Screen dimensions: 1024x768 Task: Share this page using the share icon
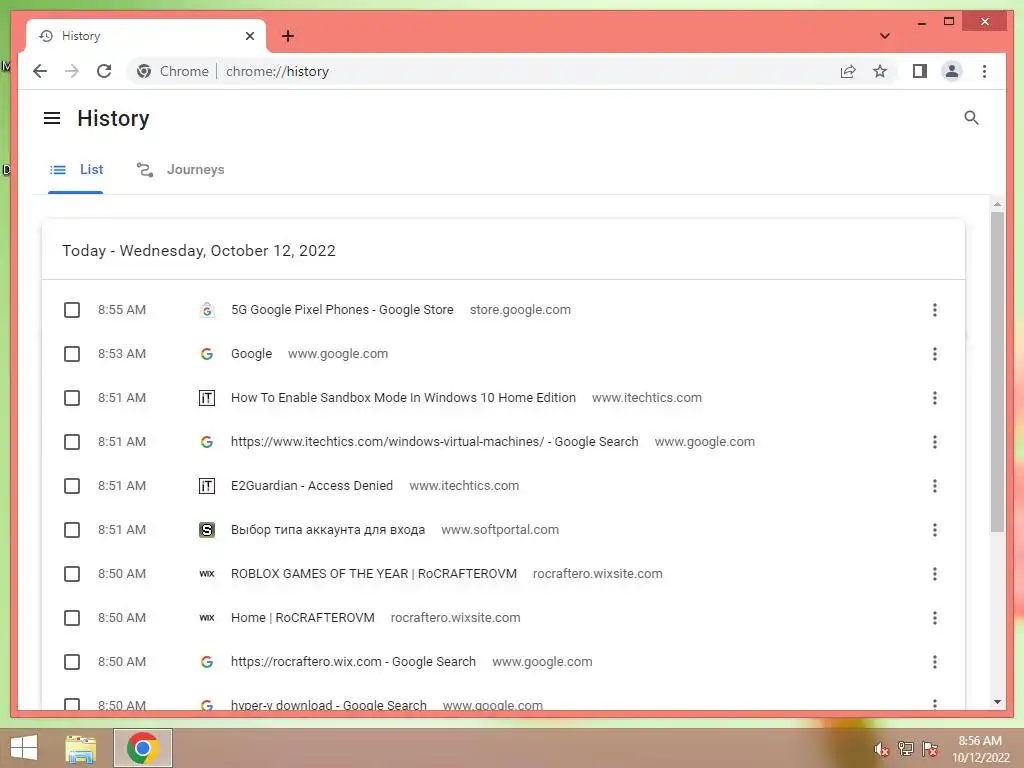click(x=848, y=71)
